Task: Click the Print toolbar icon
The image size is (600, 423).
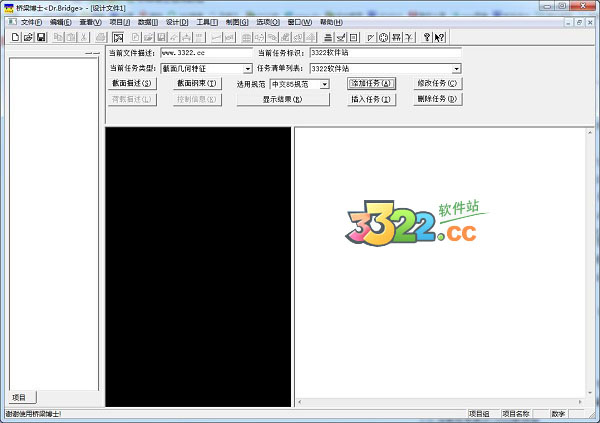Action: (100, 37)
